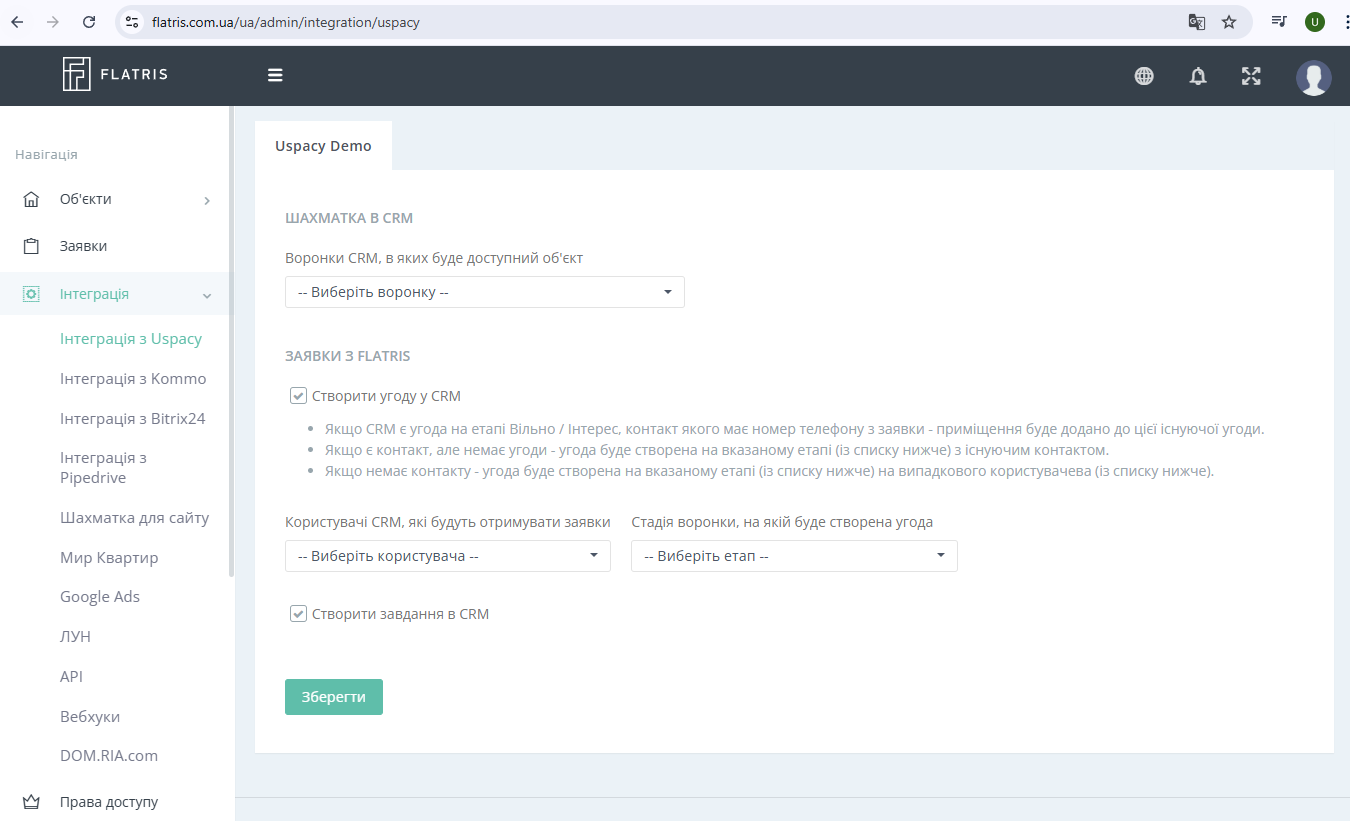Screen dimensions: 1350x821
Task: Click label Воронки CRM, в яких буде доступний об'єкт
Action: [x=434, y=258]
